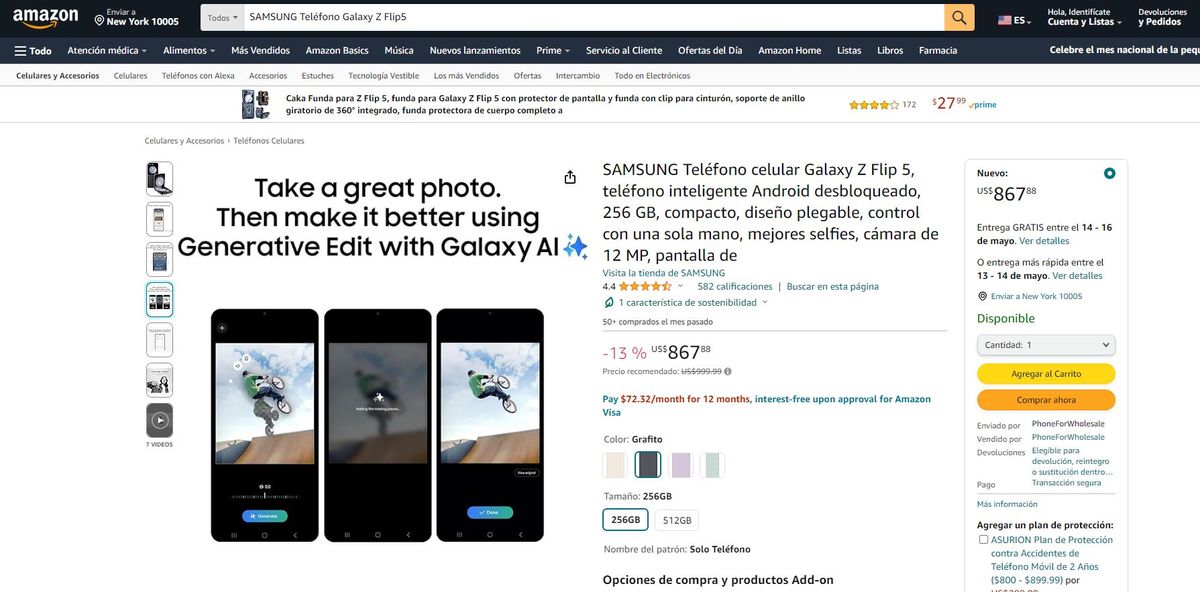Check the ASURION protection plan checkbox

[983, 540]
